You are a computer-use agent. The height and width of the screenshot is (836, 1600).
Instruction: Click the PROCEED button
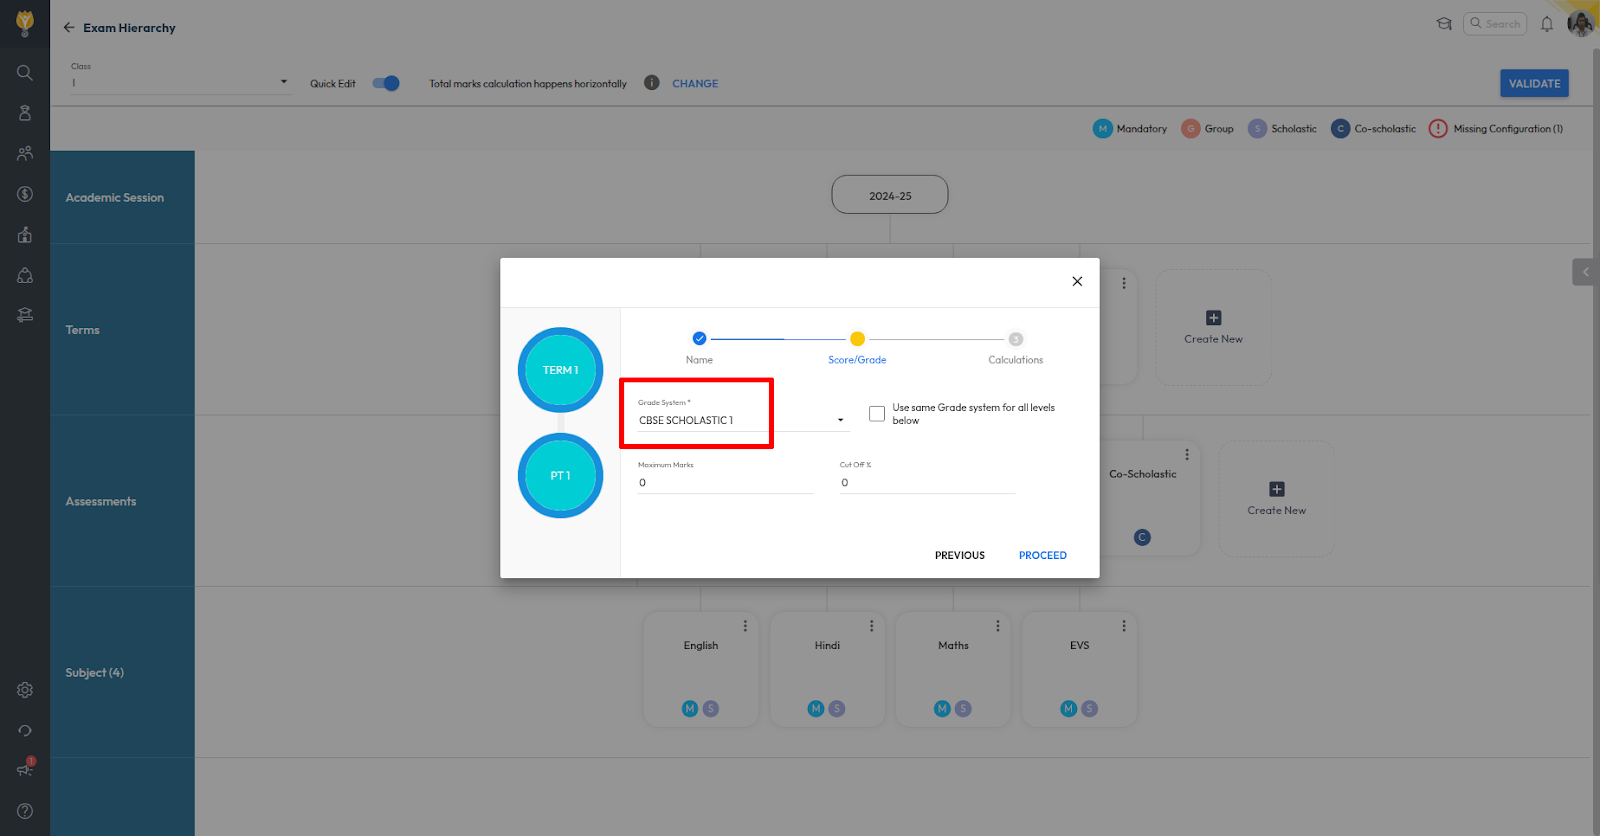(1042, 555)
